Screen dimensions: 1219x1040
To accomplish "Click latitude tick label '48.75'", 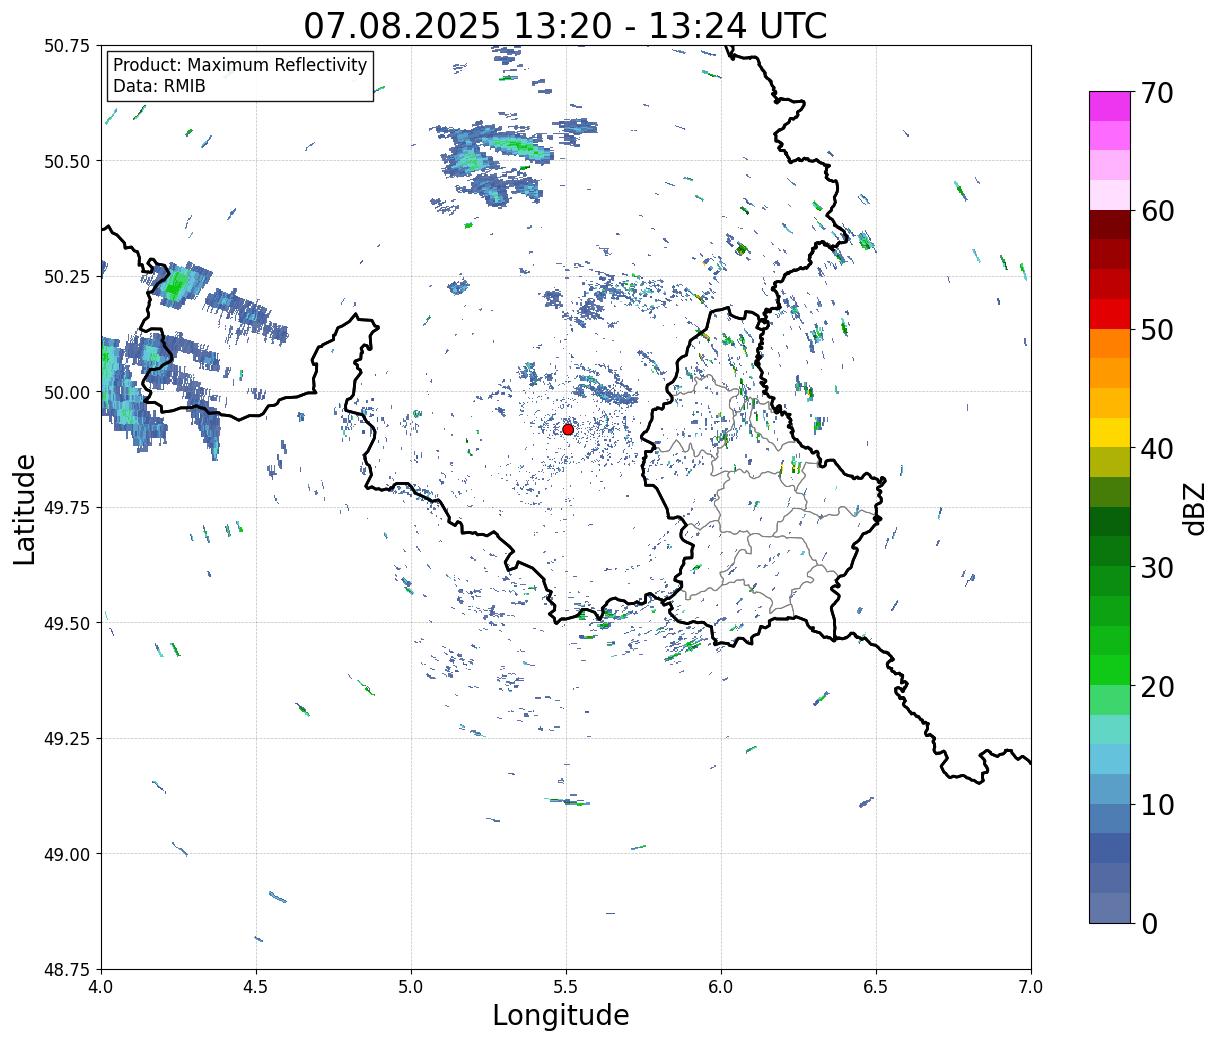I will click(67, 969).
